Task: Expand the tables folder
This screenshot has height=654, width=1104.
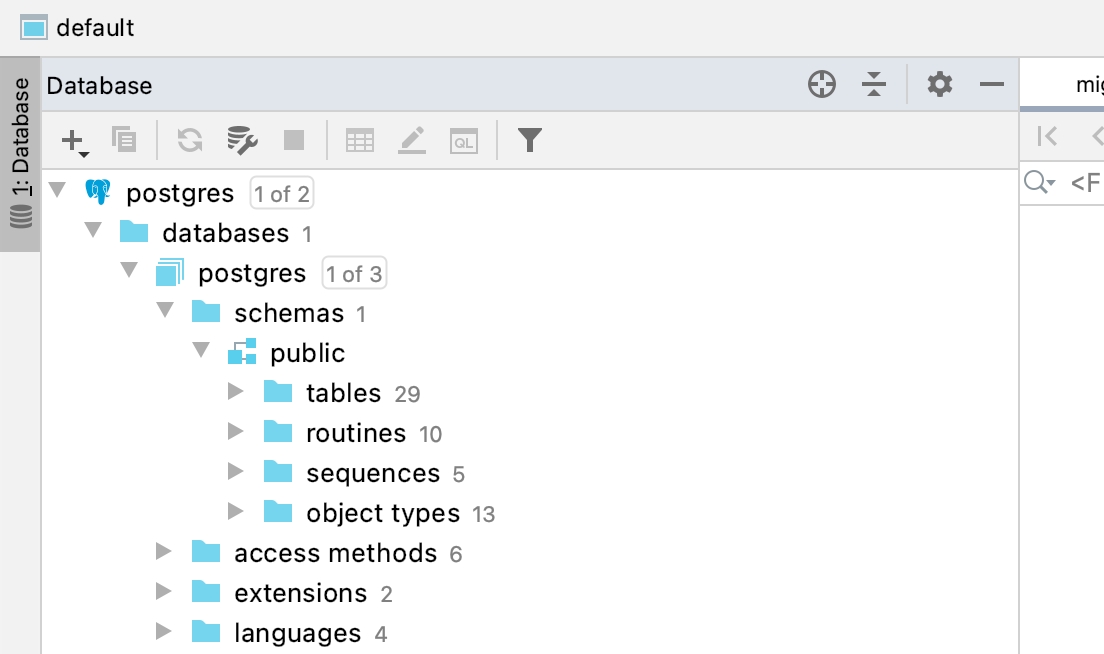Action: tap(236, 392)
